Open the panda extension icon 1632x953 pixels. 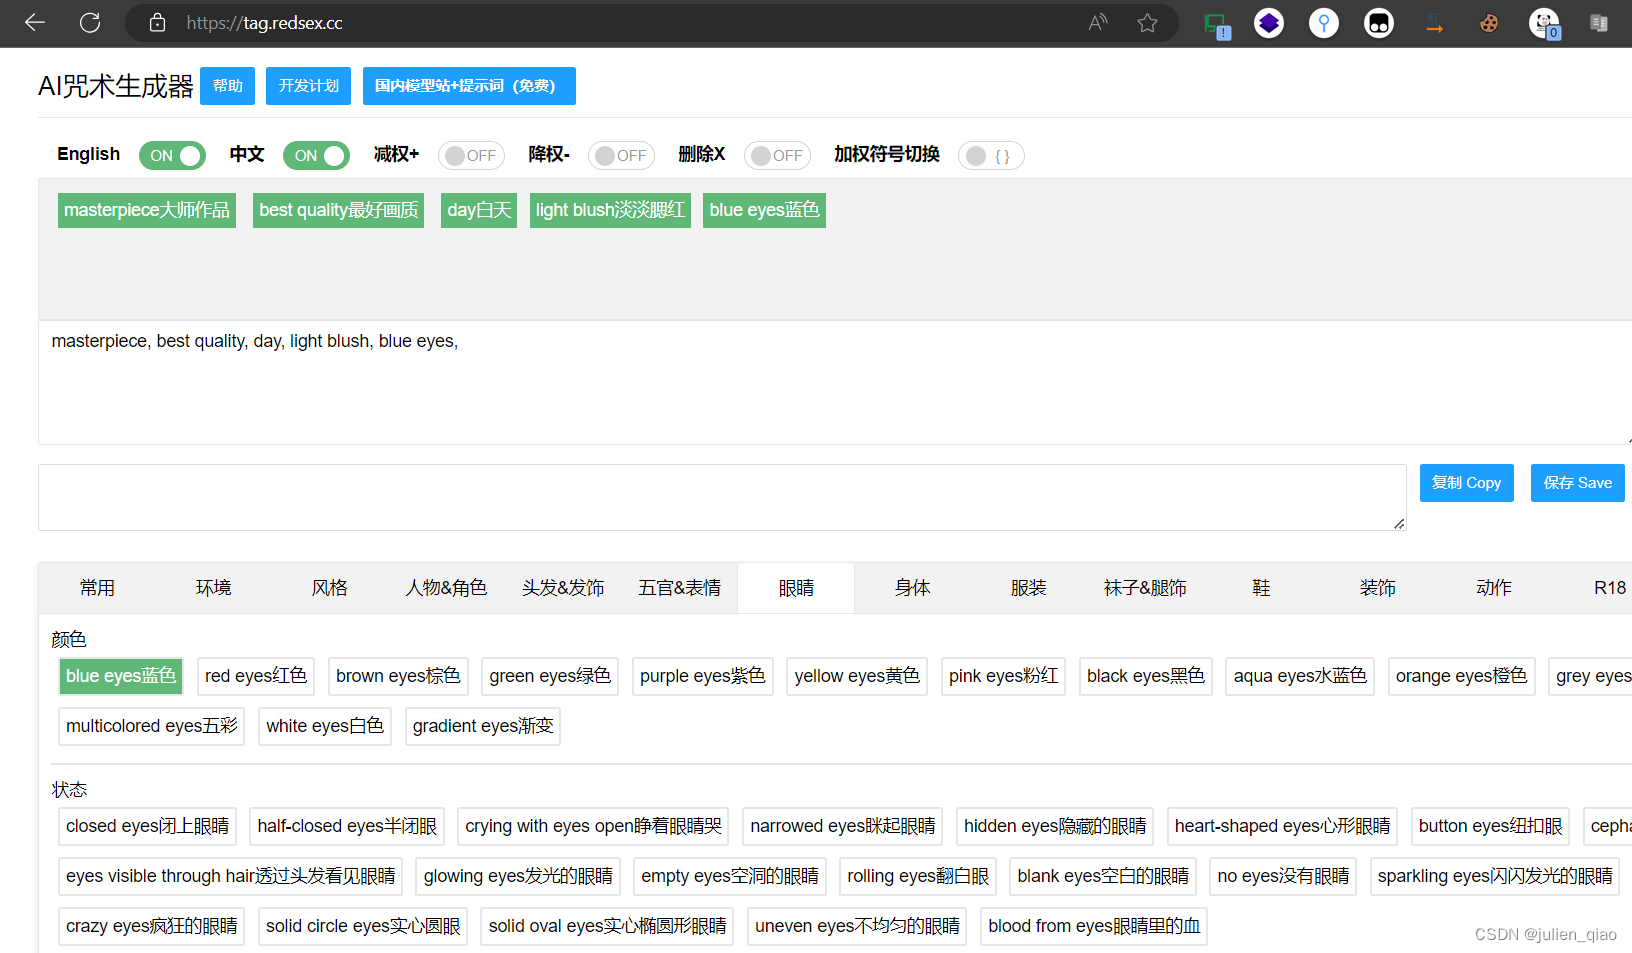tap(1545, 23)
